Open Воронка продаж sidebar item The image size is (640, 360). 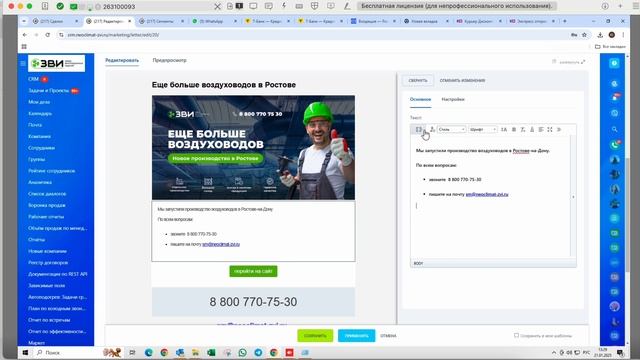point(47,205)
